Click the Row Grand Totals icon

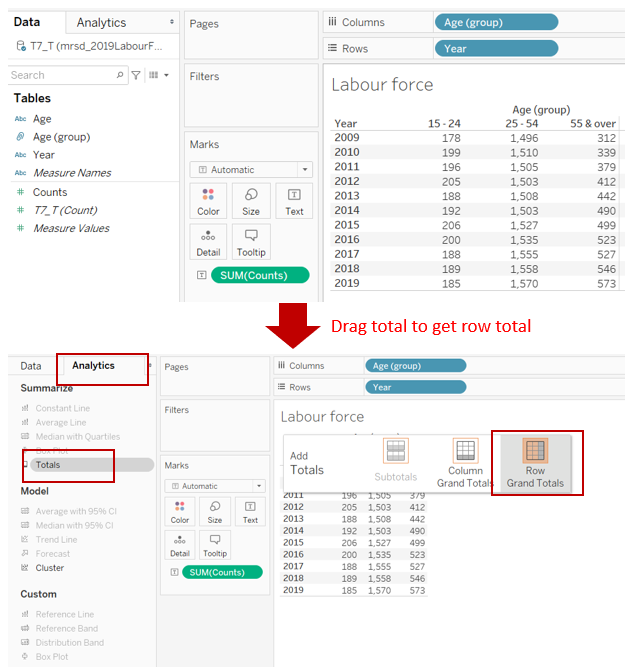[x=535, y=451]
